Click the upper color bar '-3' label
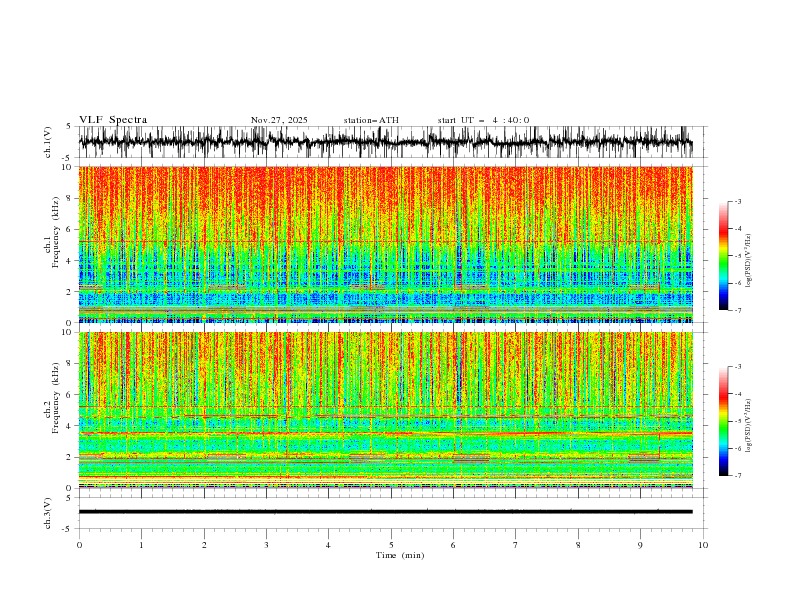This screenshot has height=612, width=792. (737, 201)
